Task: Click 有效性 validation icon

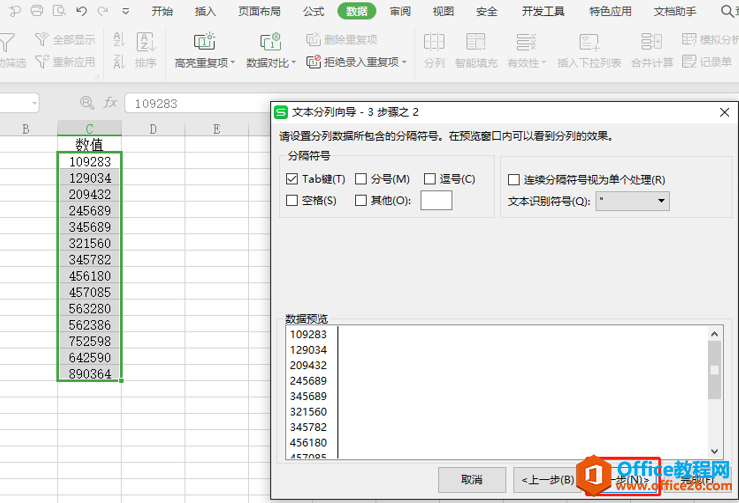Action: click(x=526, y=42)
